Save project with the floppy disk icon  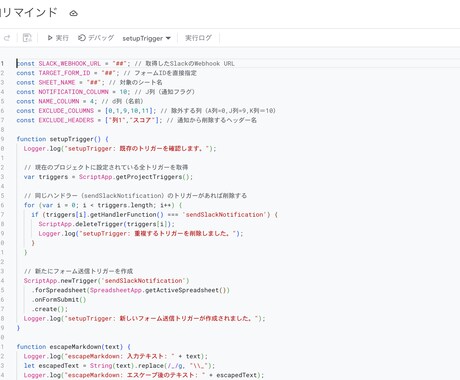coord(27,38)
